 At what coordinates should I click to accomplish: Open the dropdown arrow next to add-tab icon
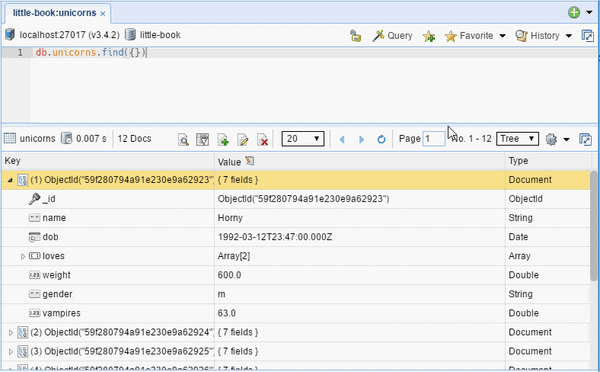click(589, 13)
